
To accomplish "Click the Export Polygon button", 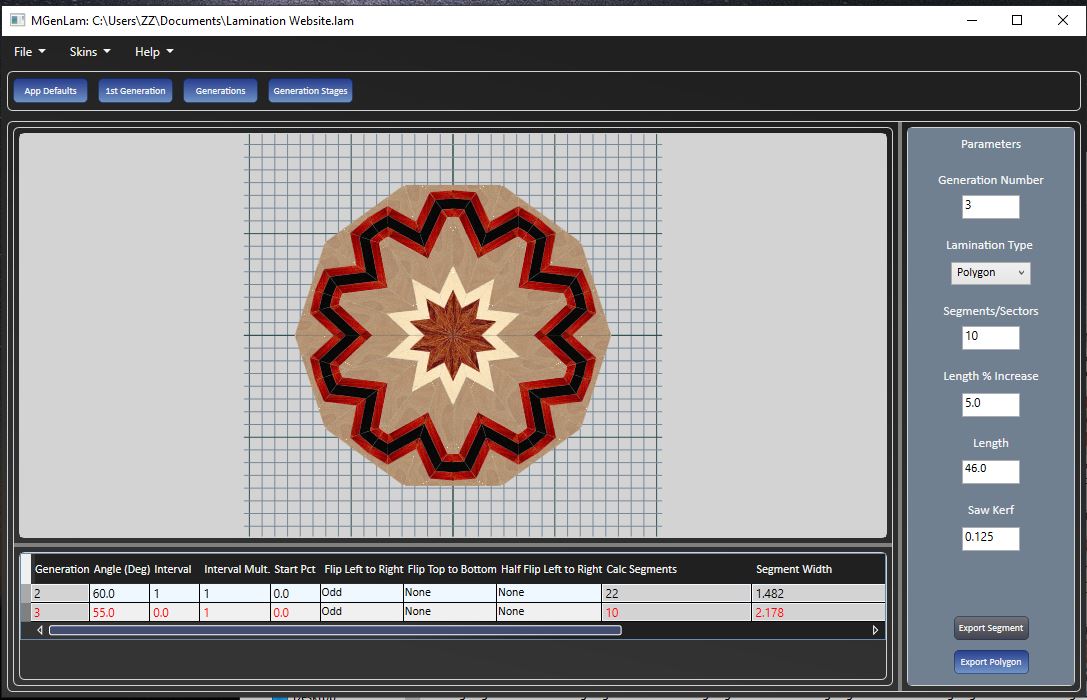I will pyautogui.click(x=990, y=662).
